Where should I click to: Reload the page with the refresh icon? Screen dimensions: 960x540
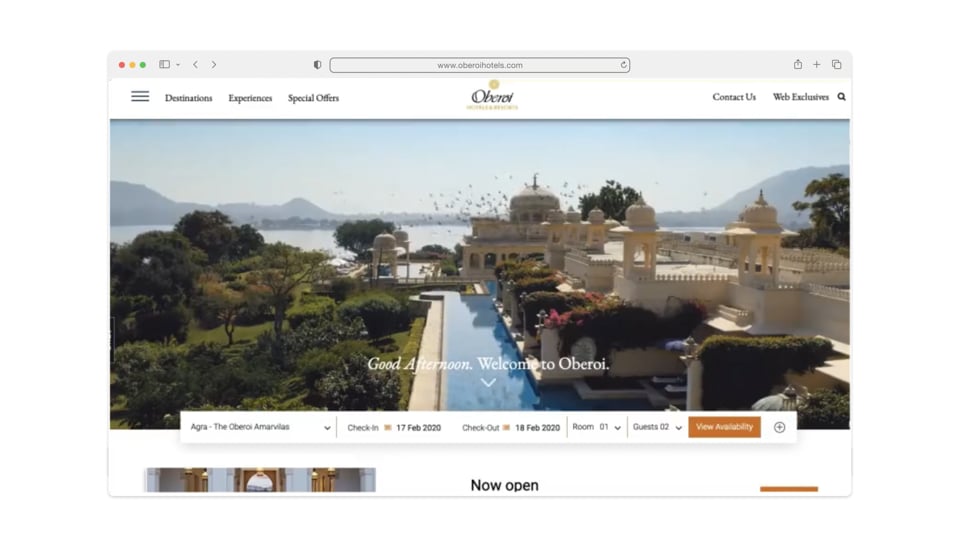click(623, 65)
